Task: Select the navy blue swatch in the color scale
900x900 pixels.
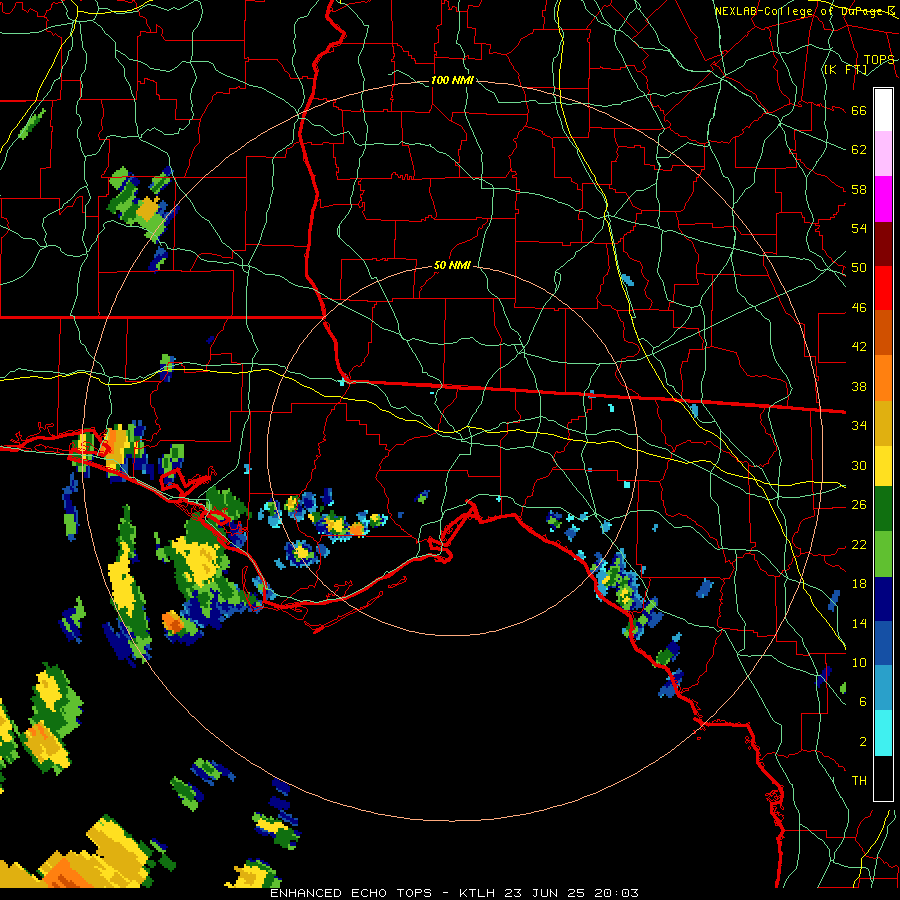Action: pos(883,599)
